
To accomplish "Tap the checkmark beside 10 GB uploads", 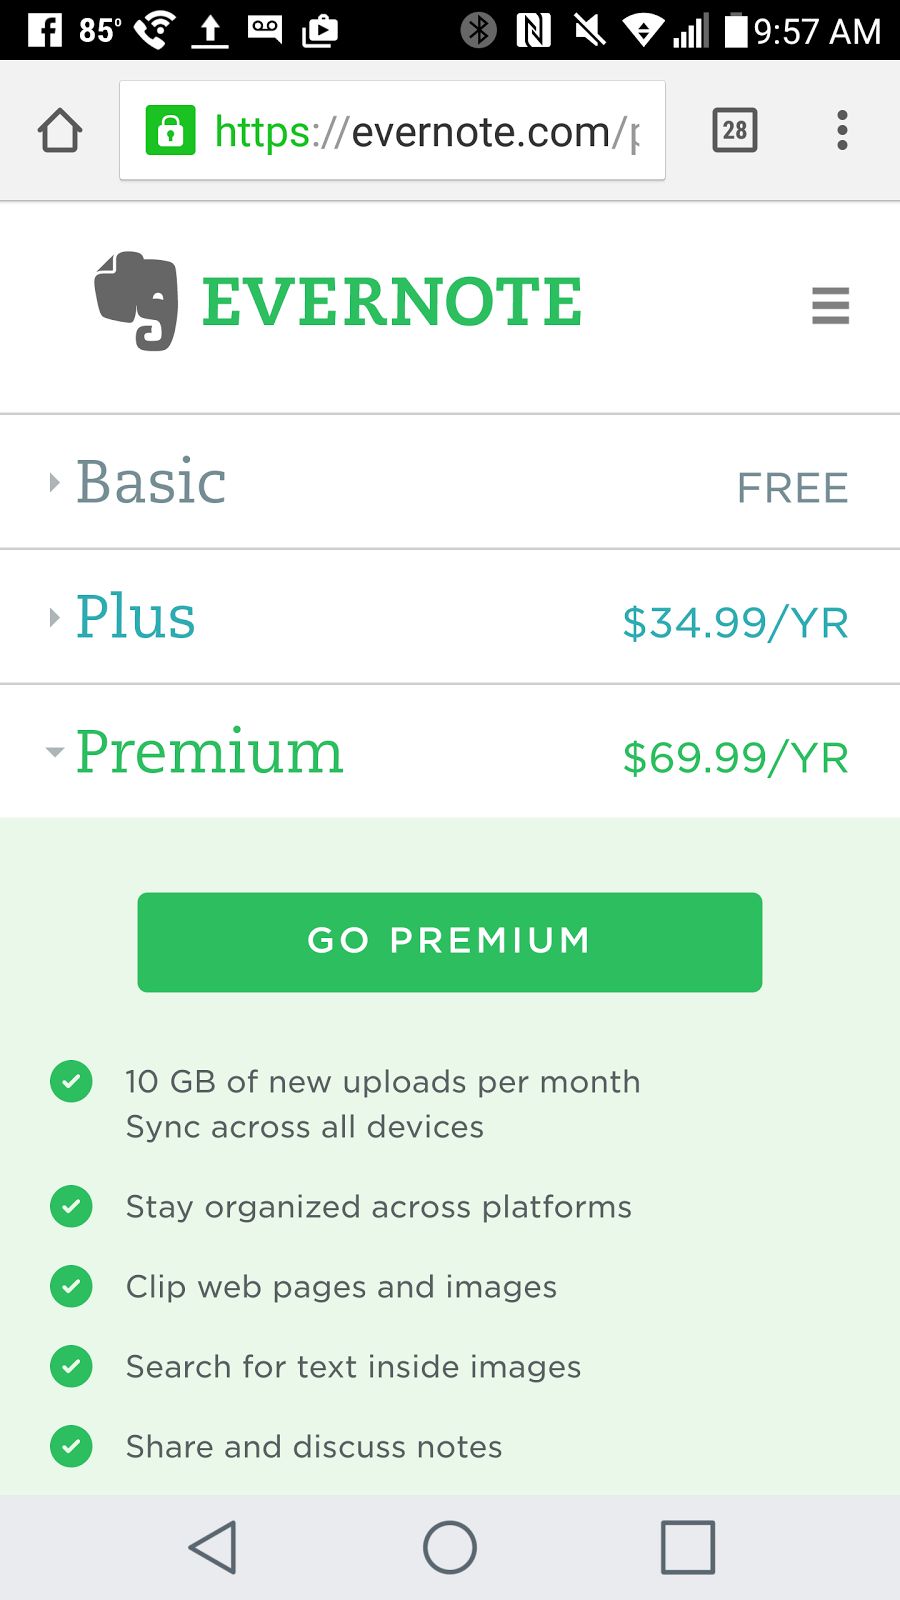I will tap(71, 1081).
